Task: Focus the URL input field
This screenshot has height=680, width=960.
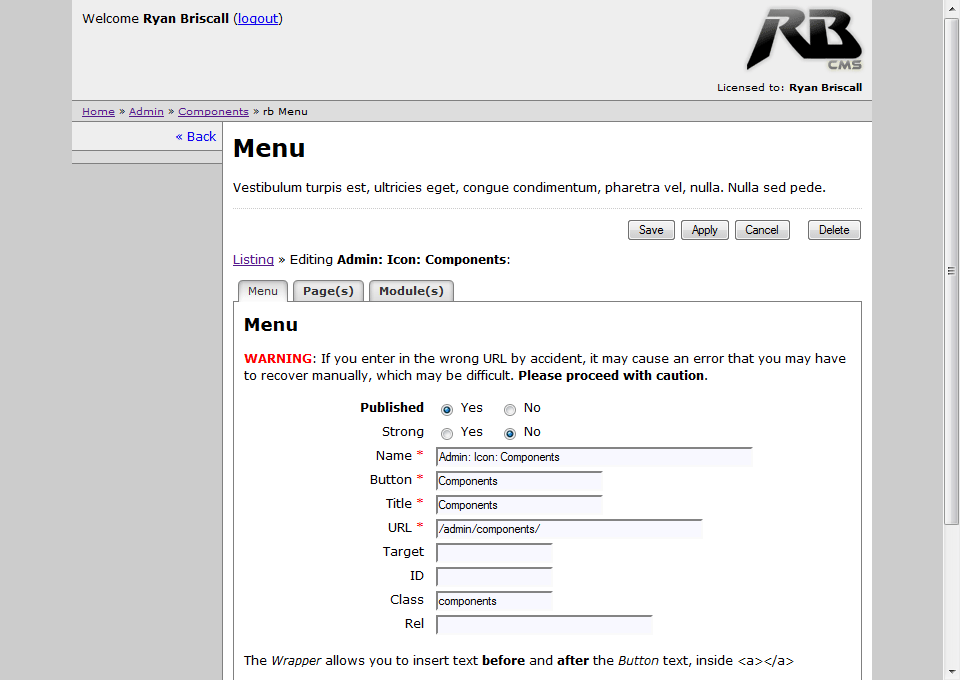Action: point(569,529)
